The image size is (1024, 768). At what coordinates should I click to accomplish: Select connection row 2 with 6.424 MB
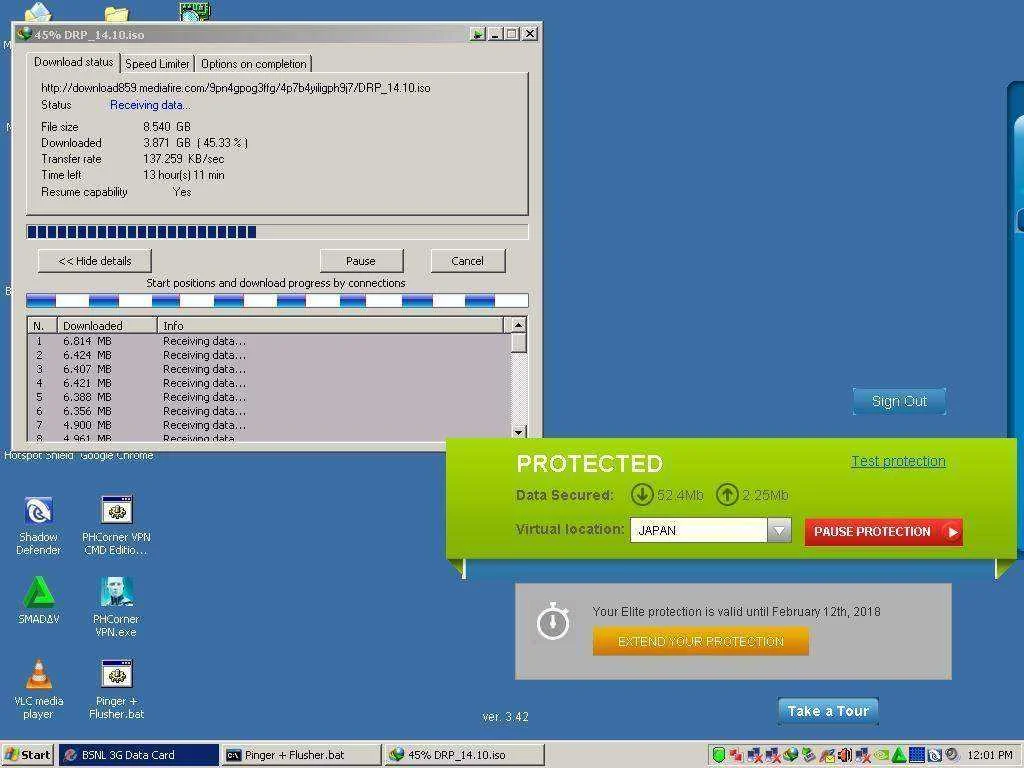(x=269, y=355)
